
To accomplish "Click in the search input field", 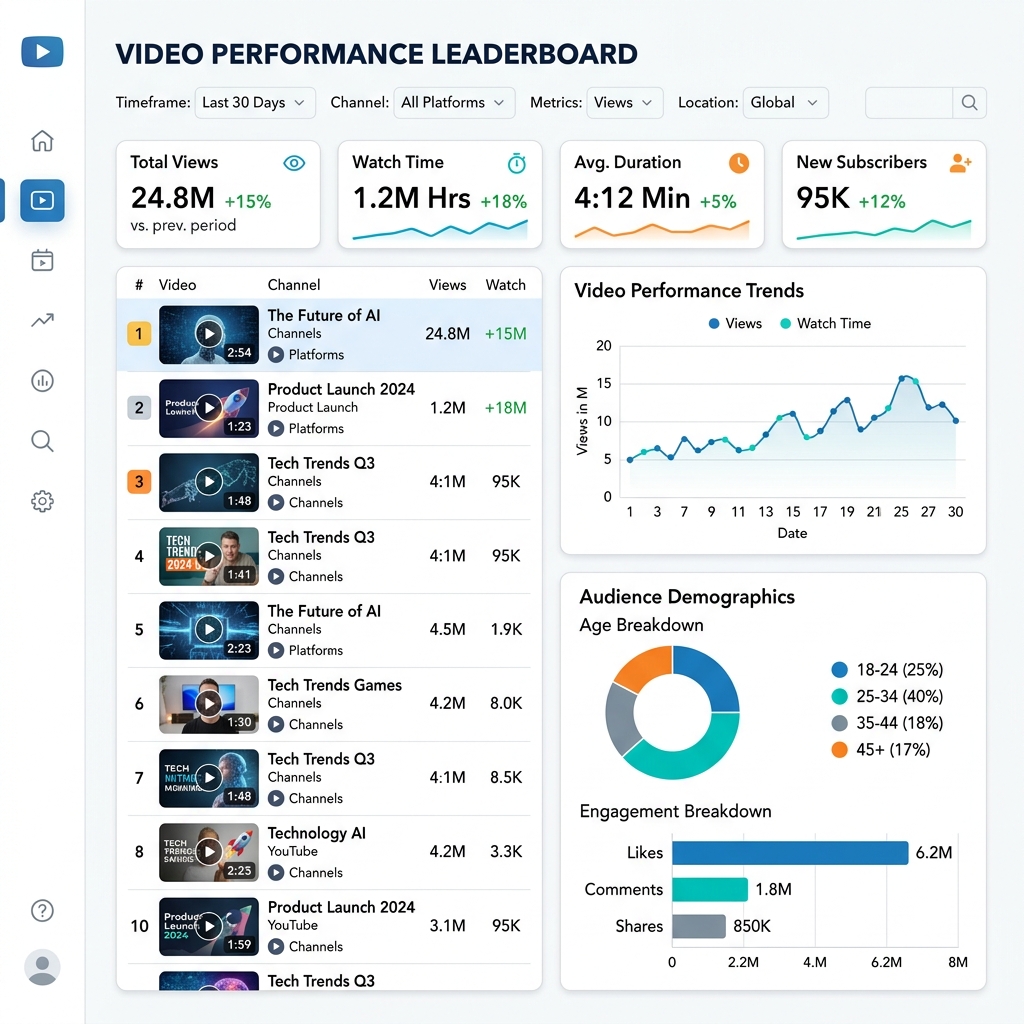I will (909, 103).
